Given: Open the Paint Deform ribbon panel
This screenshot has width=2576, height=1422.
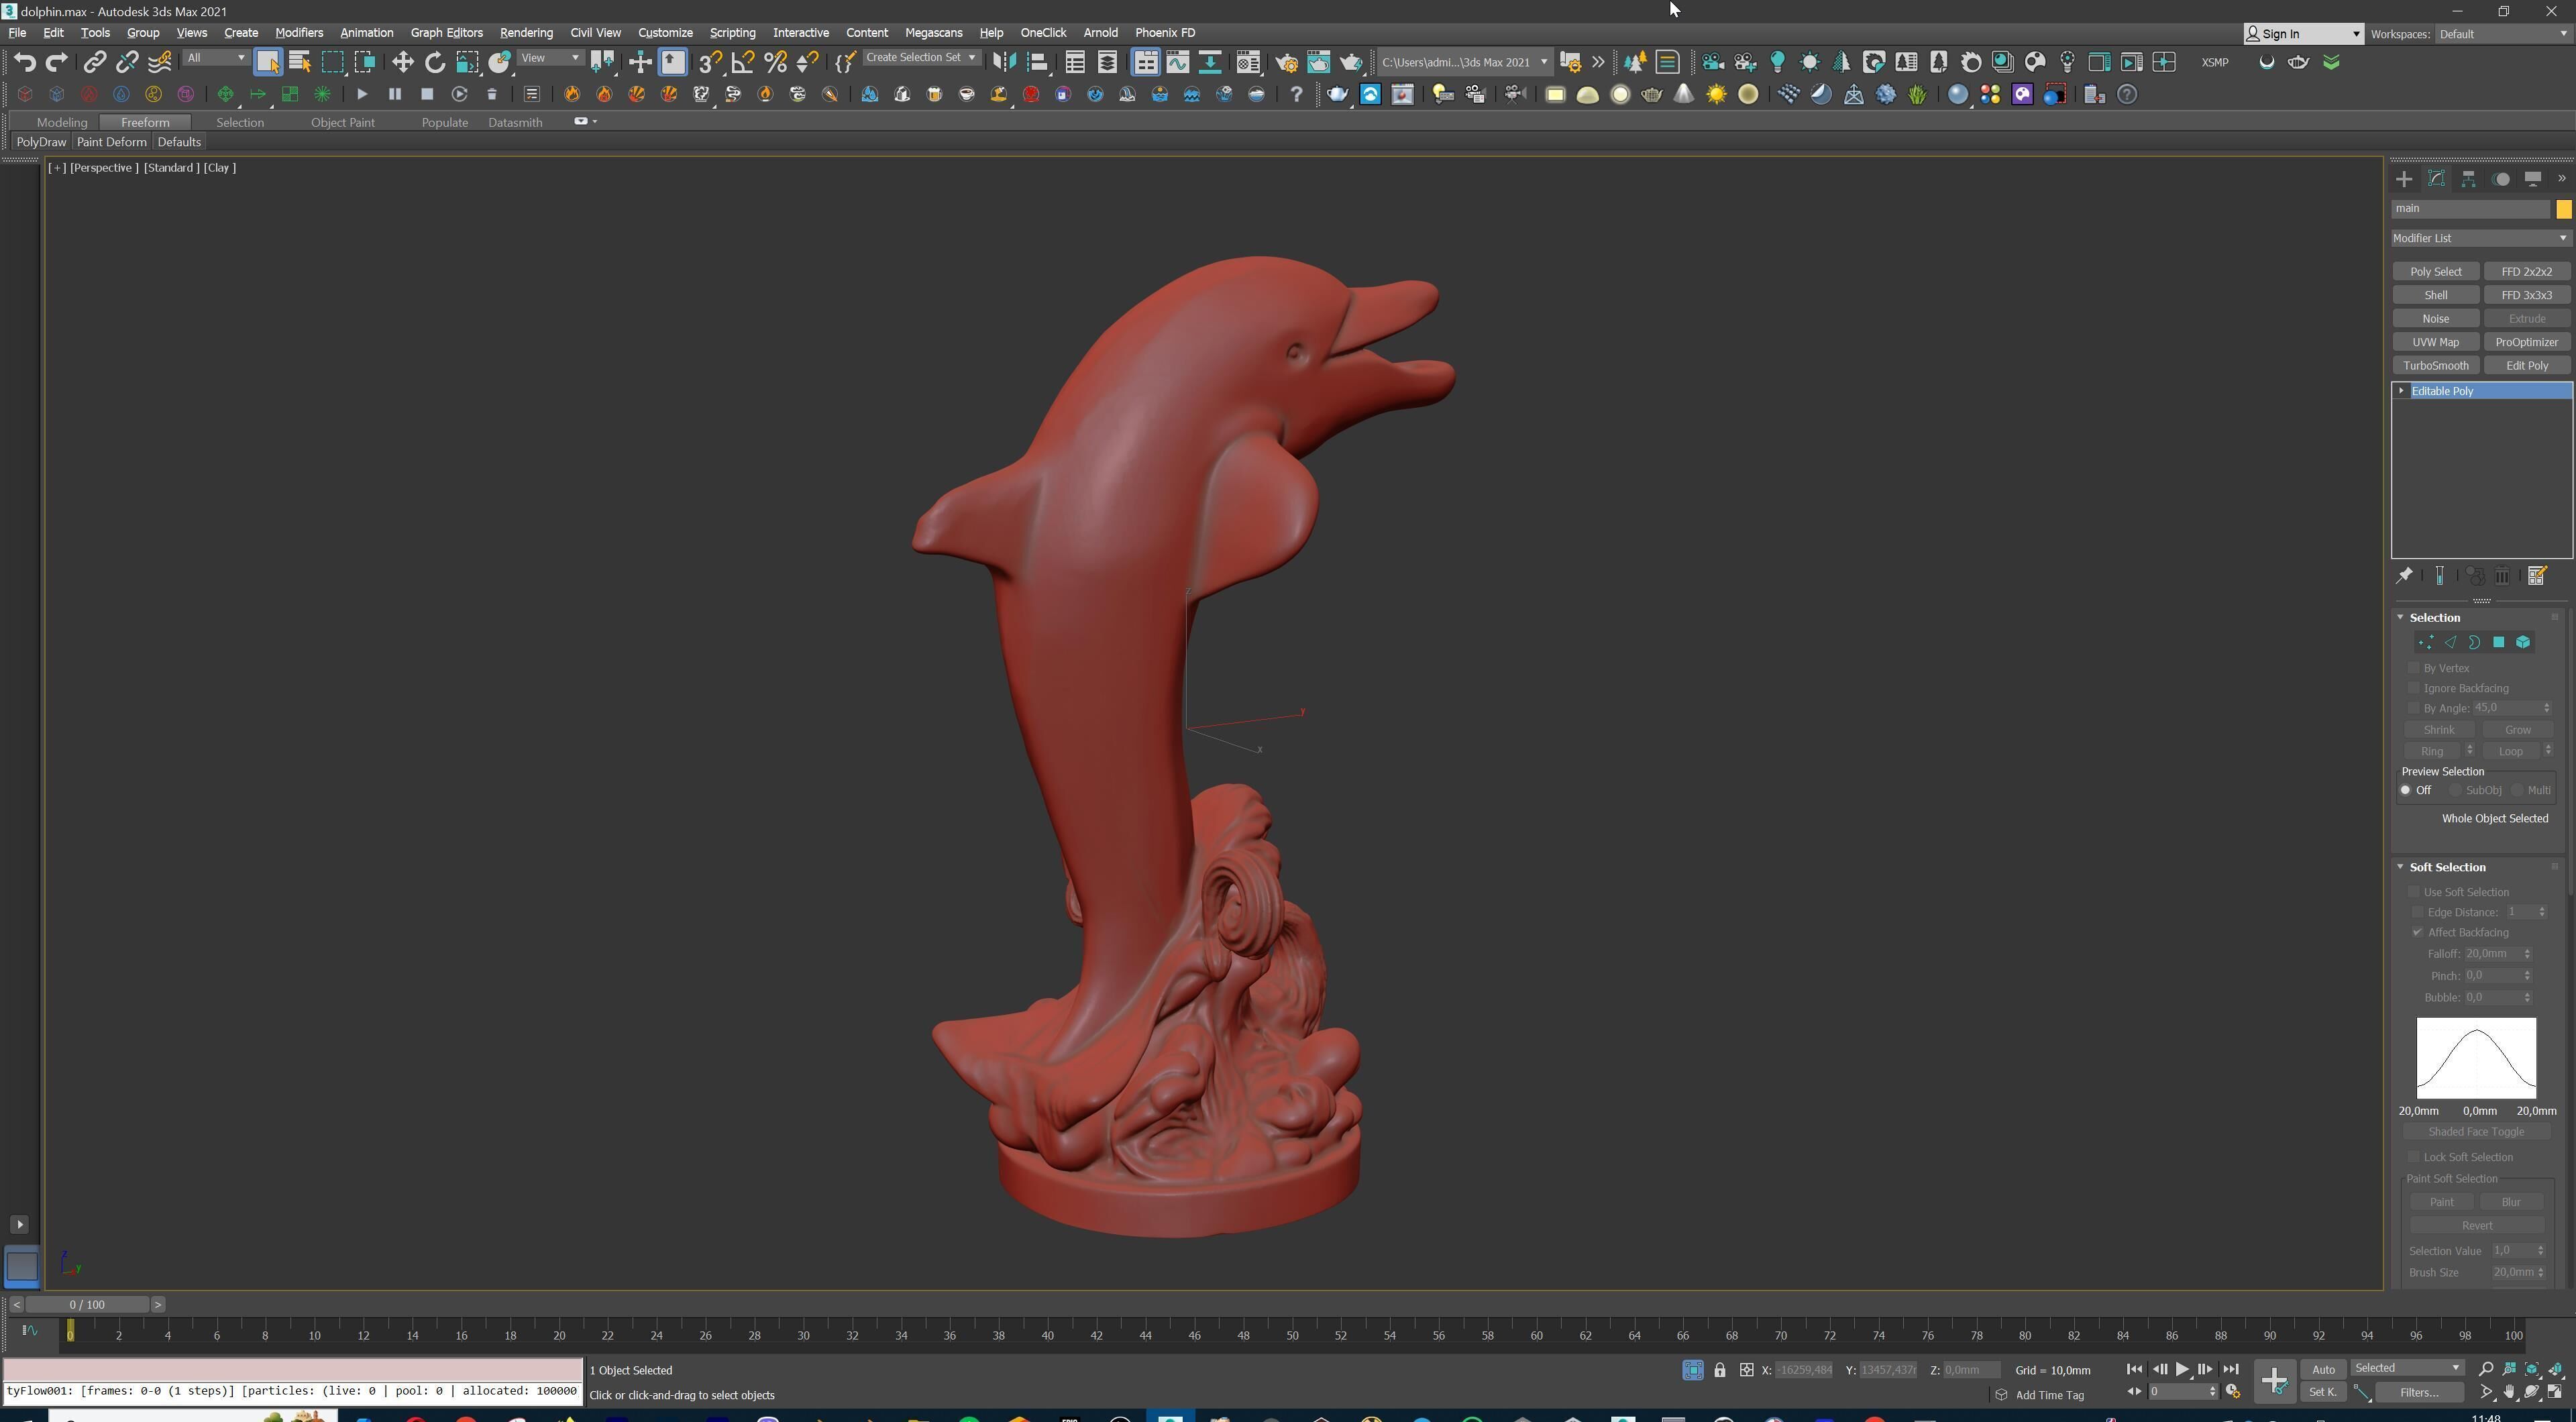Looking at the screenshot, I should (x=111, y=142).
